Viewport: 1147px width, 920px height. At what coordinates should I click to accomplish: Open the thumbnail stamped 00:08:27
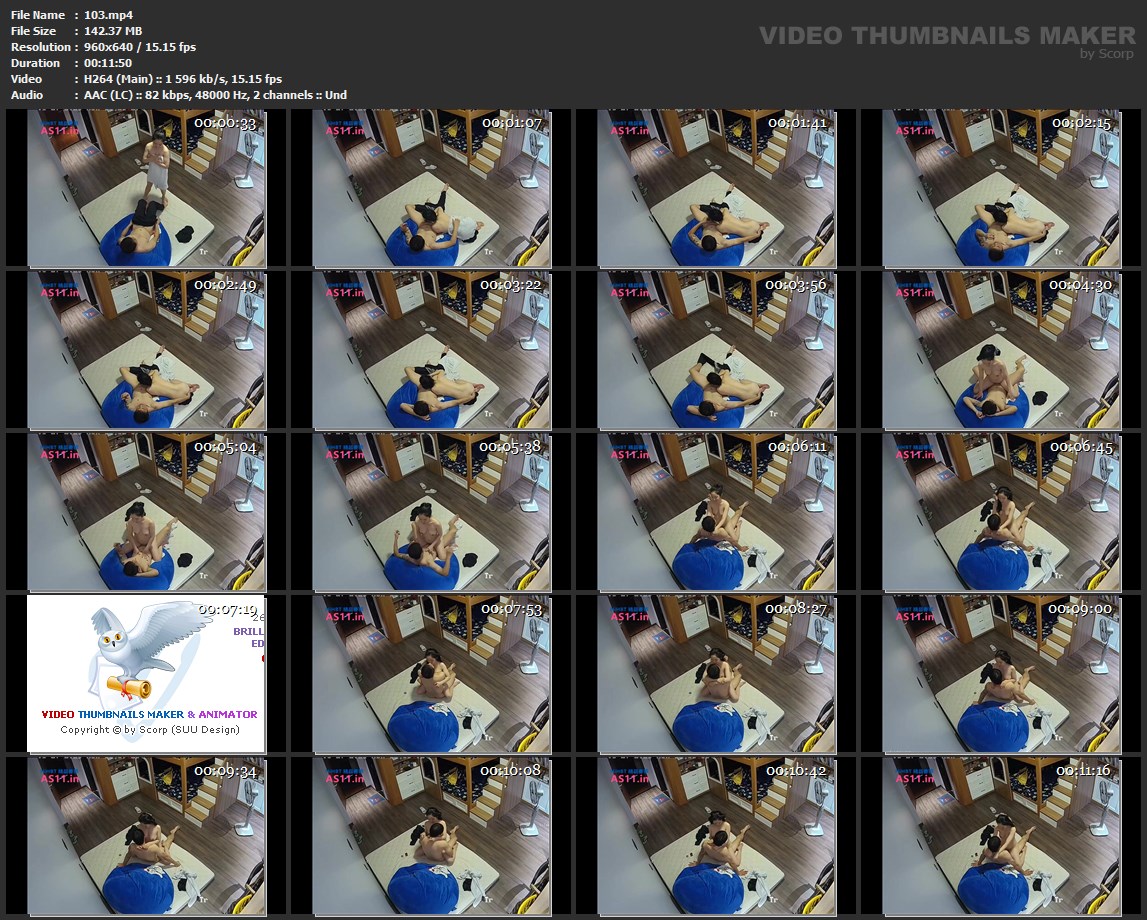(716, 673)
